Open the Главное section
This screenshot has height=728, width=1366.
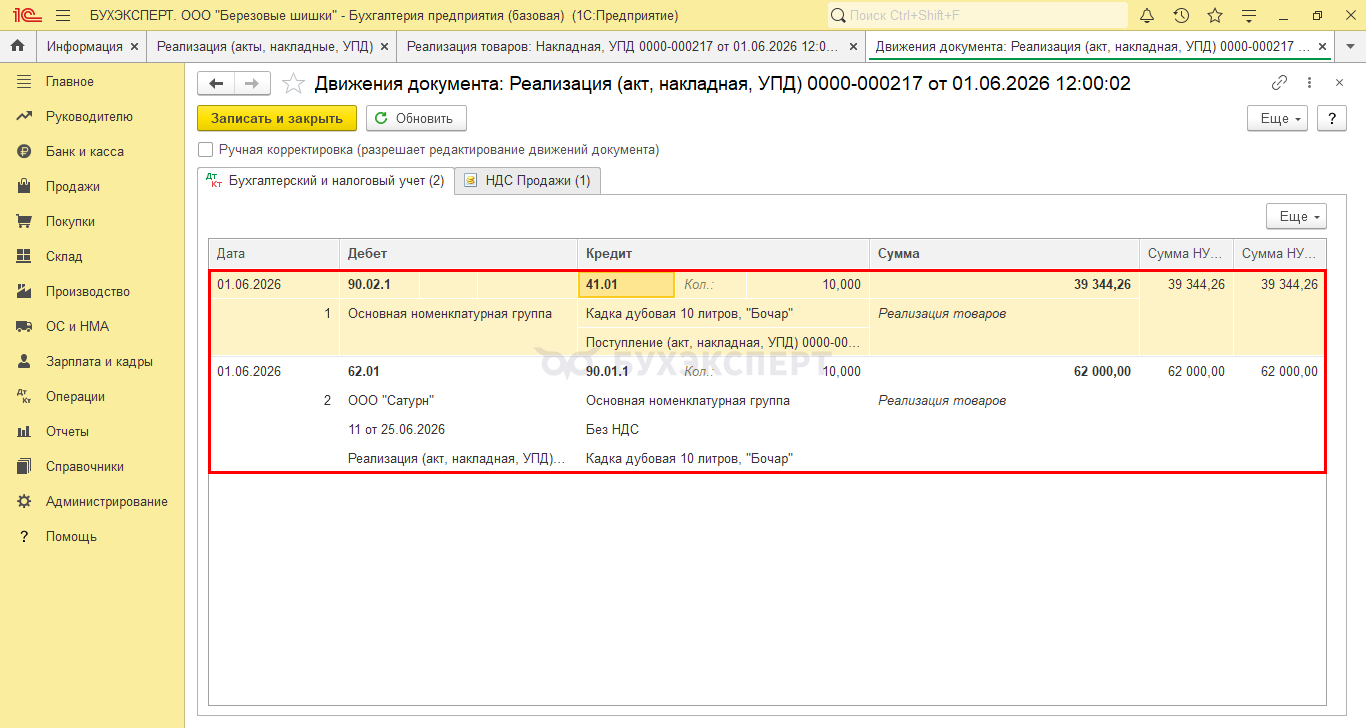(x=70, y=82)
